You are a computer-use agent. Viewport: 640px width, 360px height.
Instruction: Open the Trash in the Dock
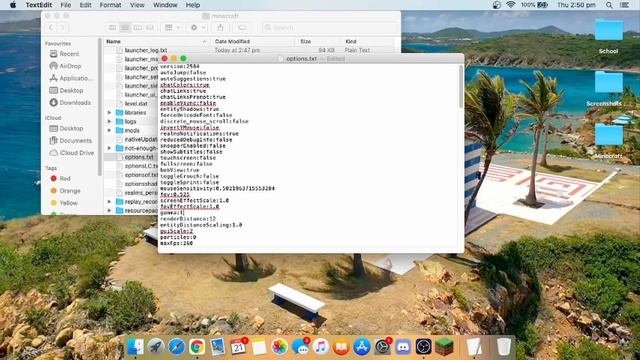coord(504,347)
